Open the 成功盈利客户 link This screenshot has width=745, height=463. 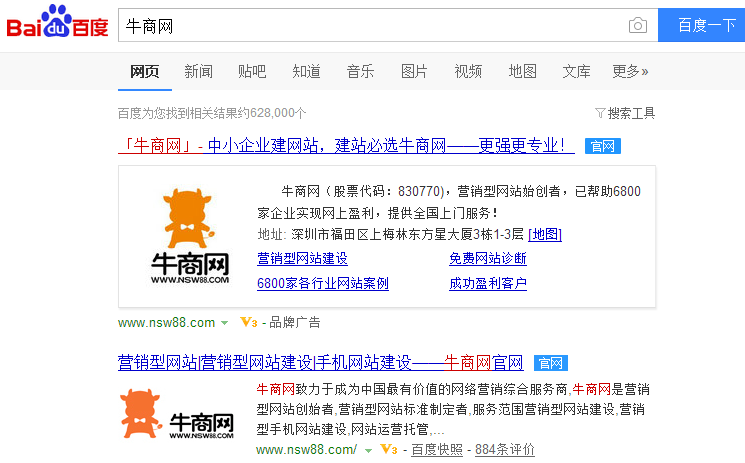tap(487, 284)
